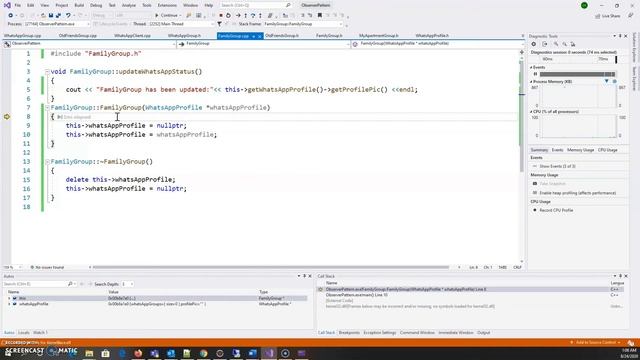Click Add to Source Control

pyautogui.click(x=596, y=342)
